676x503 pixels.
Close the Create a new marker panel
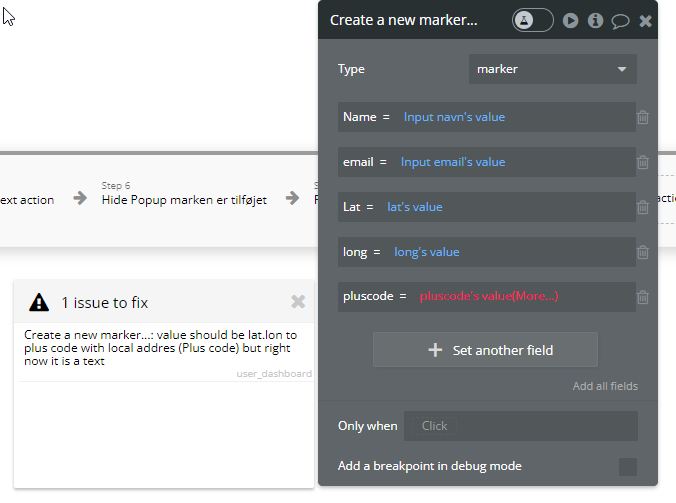pyautogui.click(x=646, y=20)
